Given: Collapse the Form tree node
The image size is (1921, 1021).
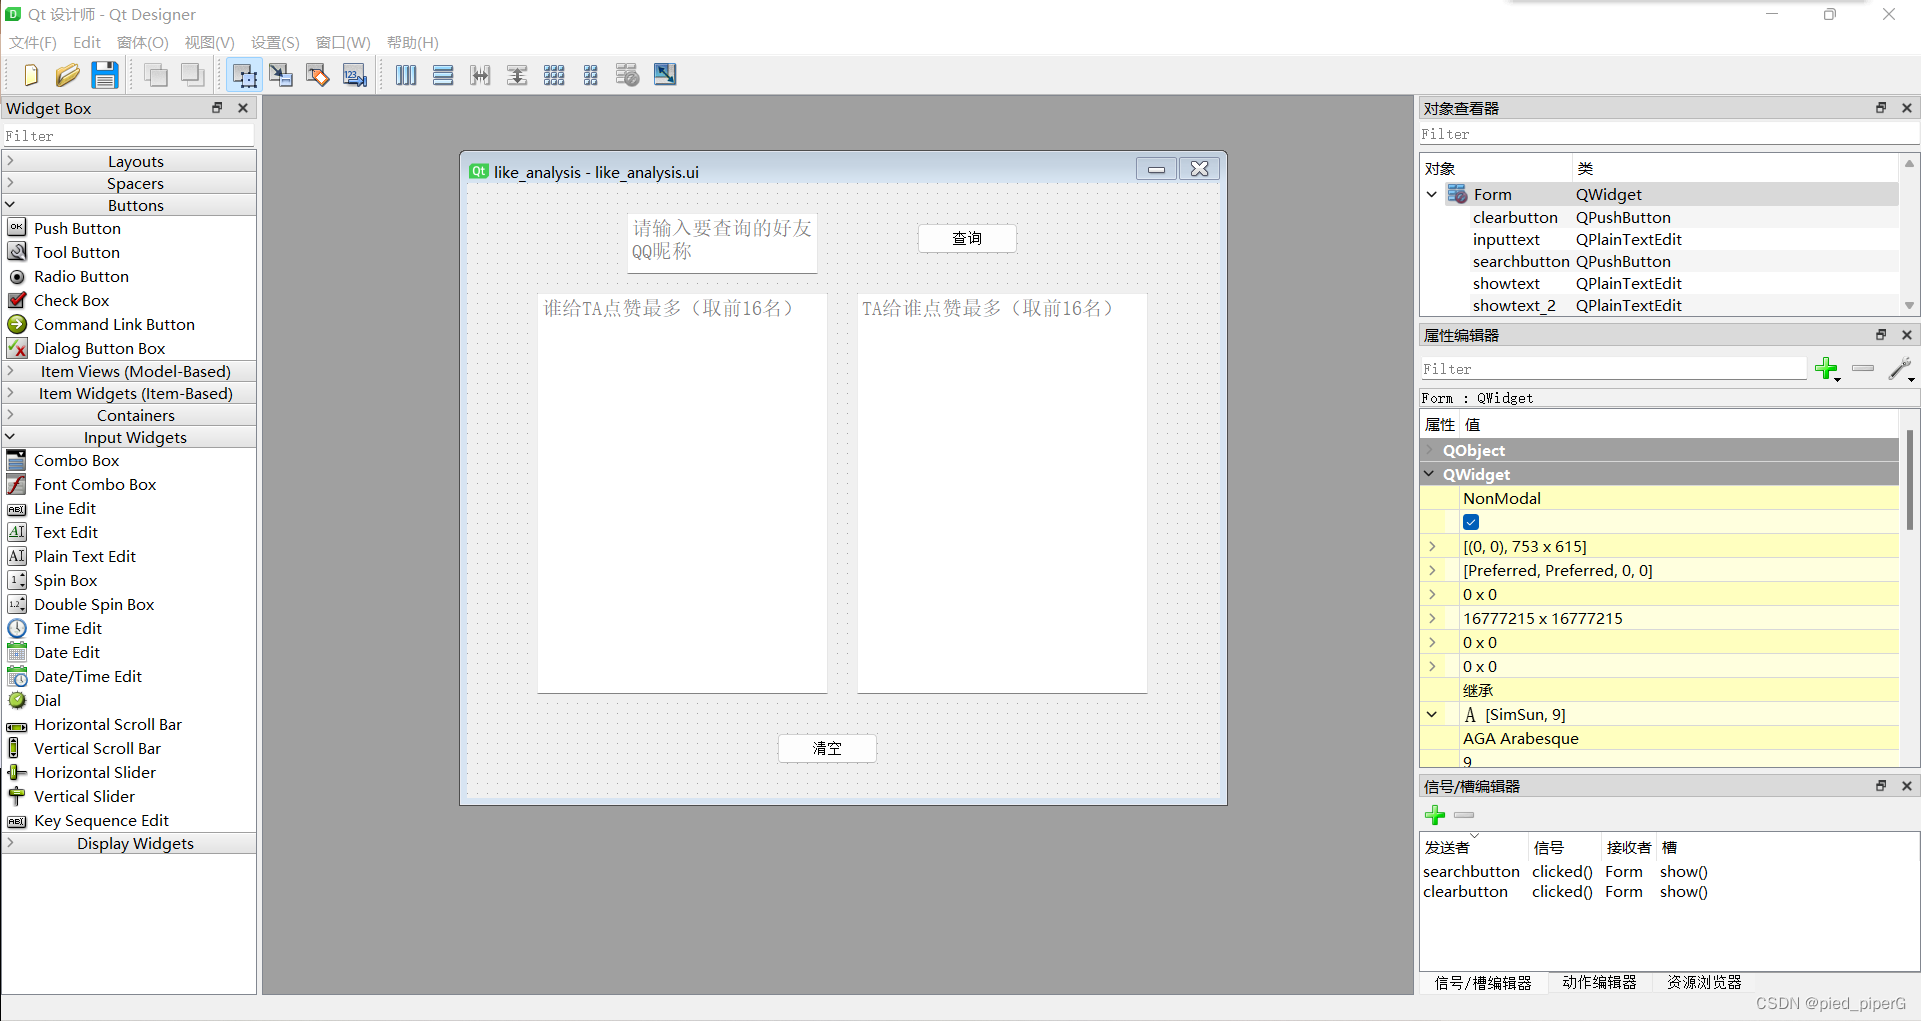Looking at the screenshot, I should [x=1431, y=194].
